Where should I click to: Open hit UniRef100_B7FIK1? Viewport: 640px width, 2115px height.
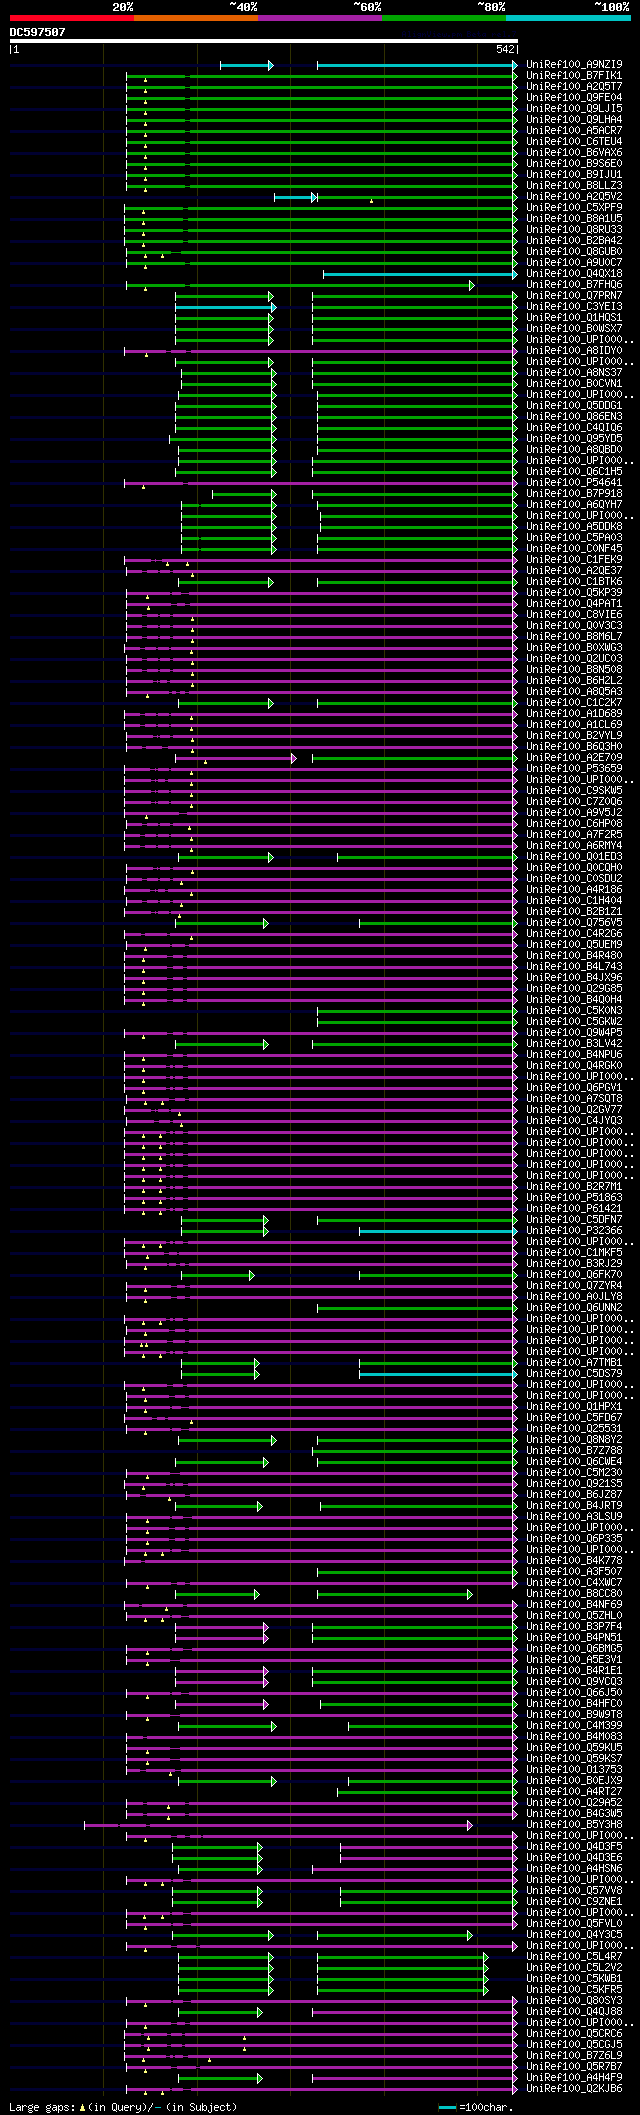[574, 76]
